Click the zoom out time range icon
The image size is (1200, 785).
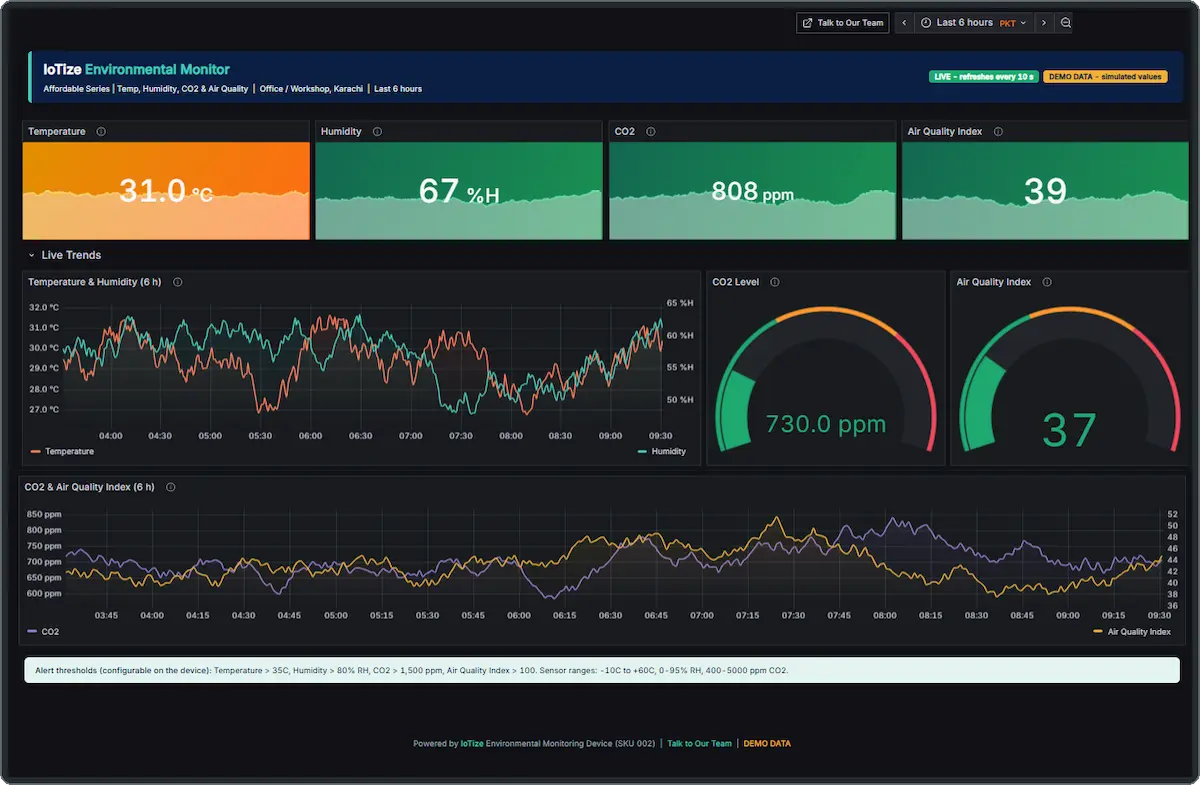1066,22
